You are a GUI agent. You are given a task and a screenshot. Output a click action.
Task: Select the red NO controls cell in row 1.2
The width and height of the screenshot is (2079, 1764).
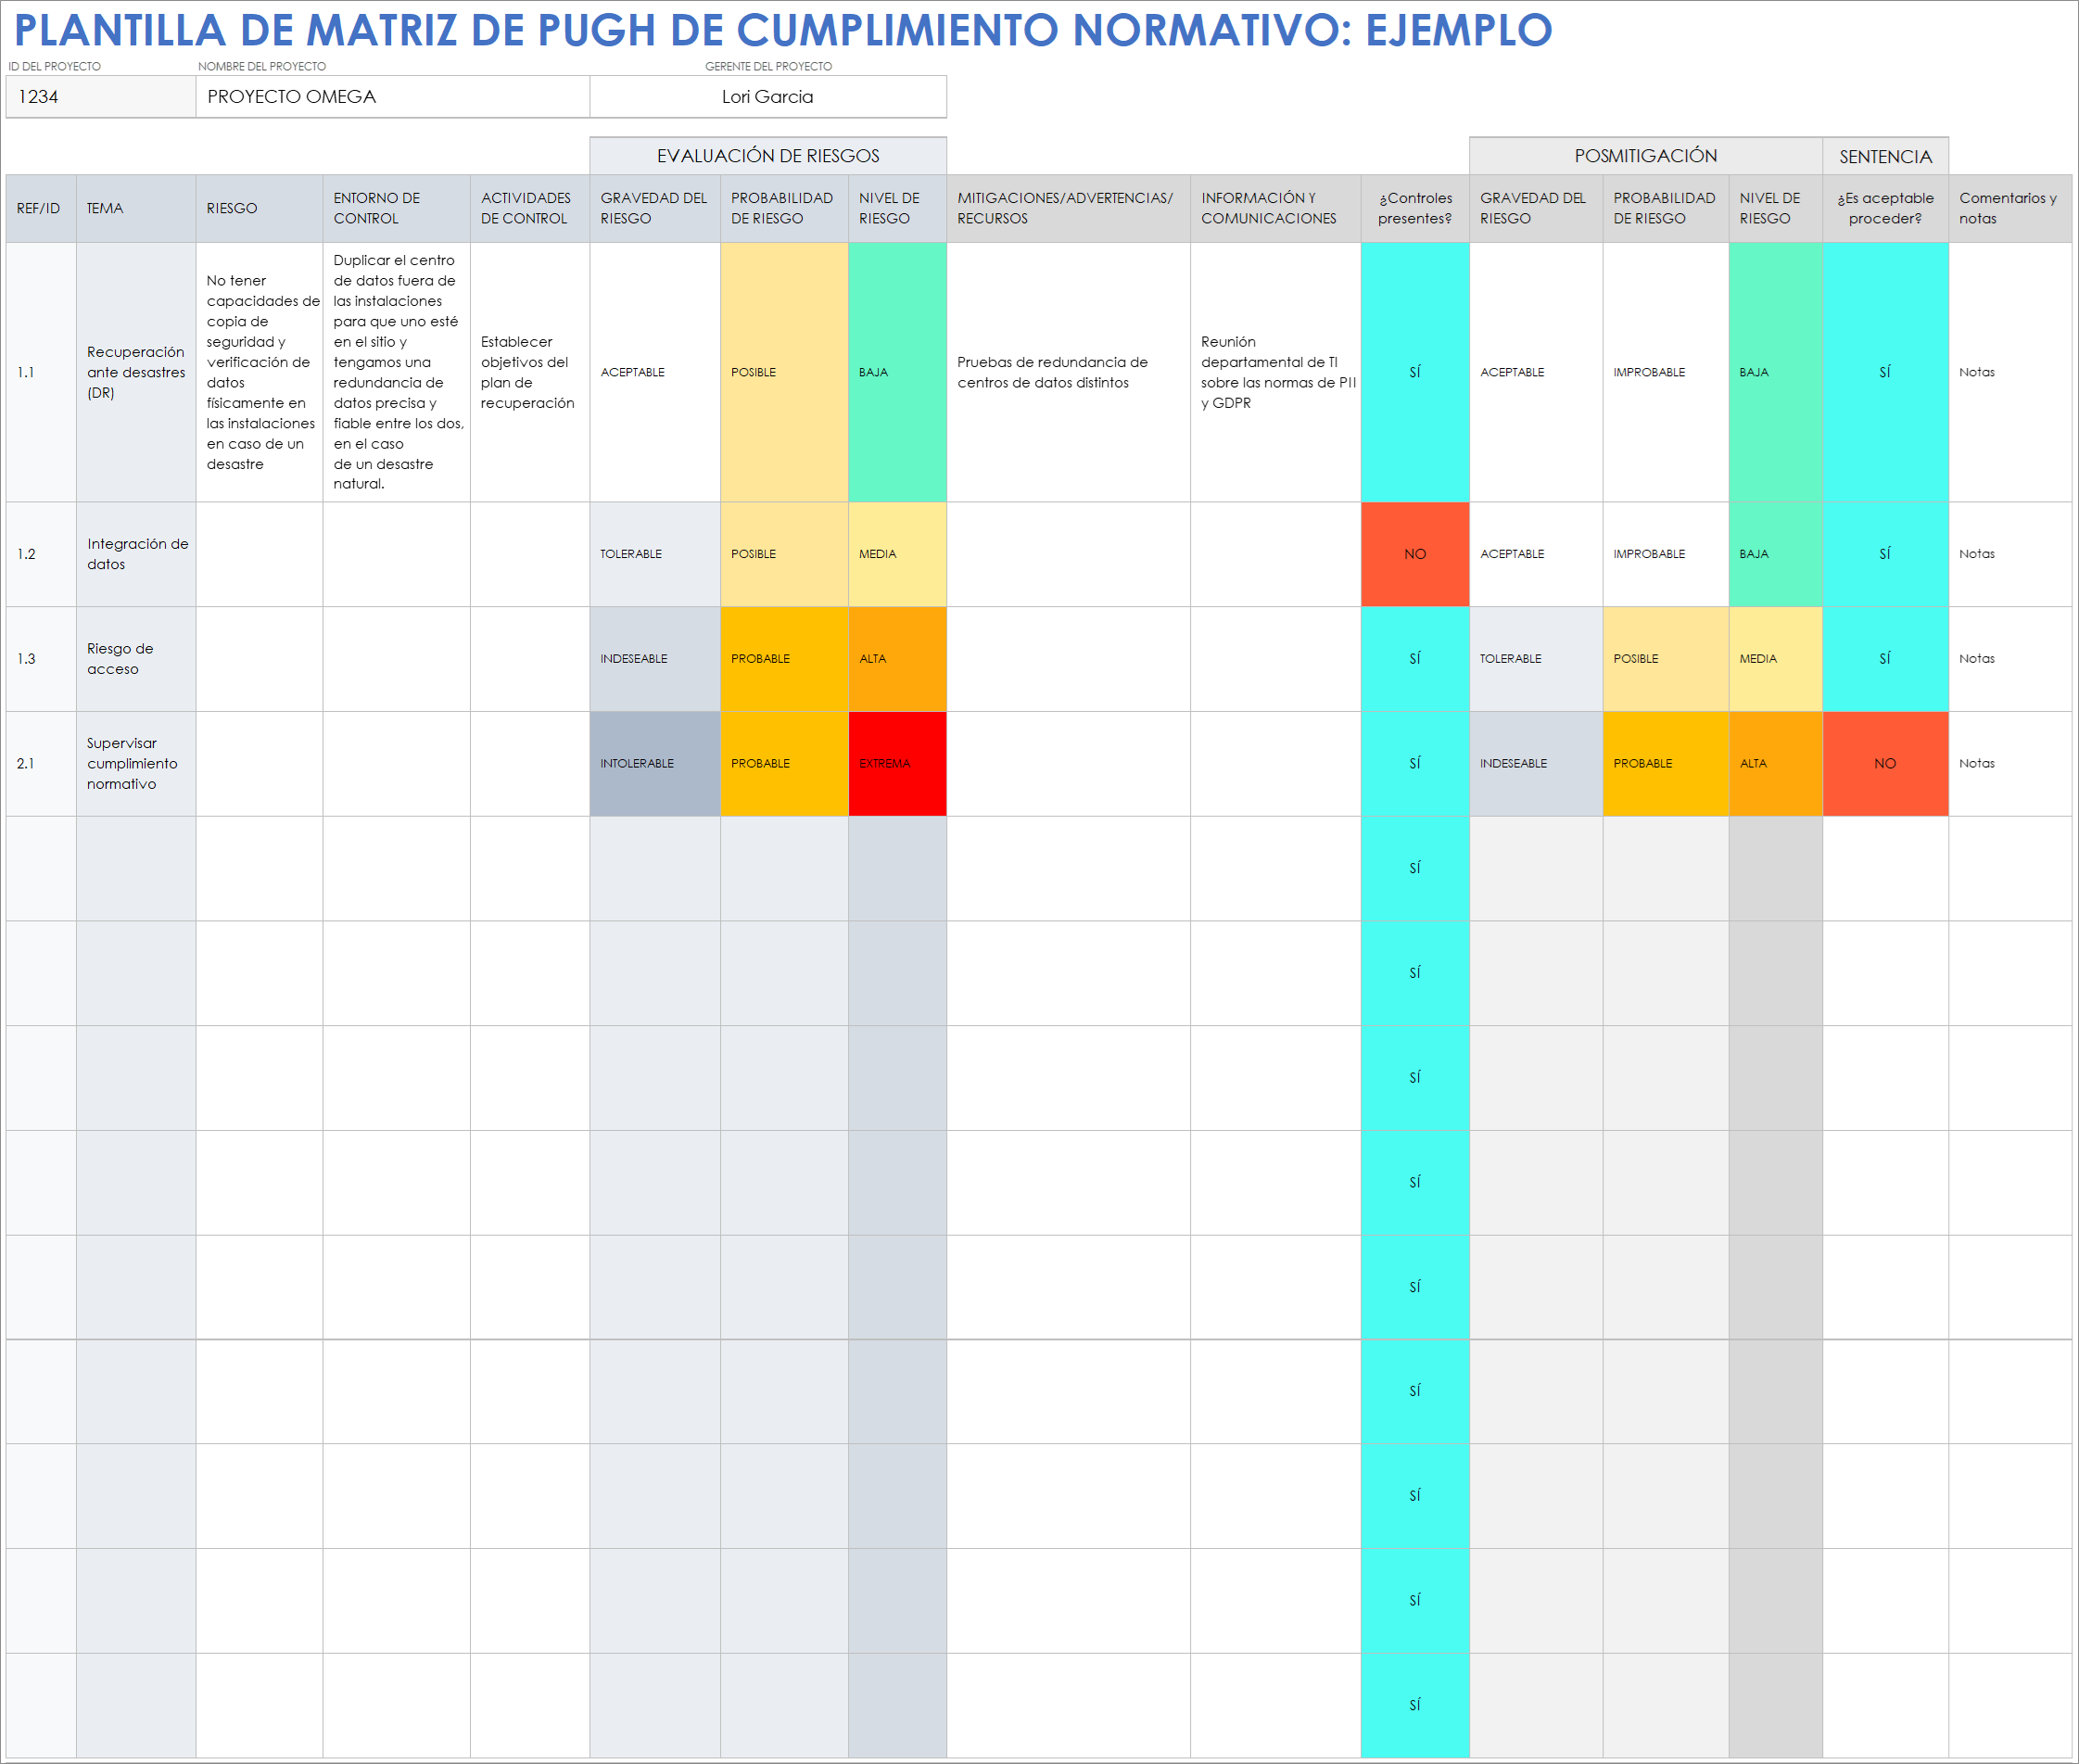[x=1414, y=554]
